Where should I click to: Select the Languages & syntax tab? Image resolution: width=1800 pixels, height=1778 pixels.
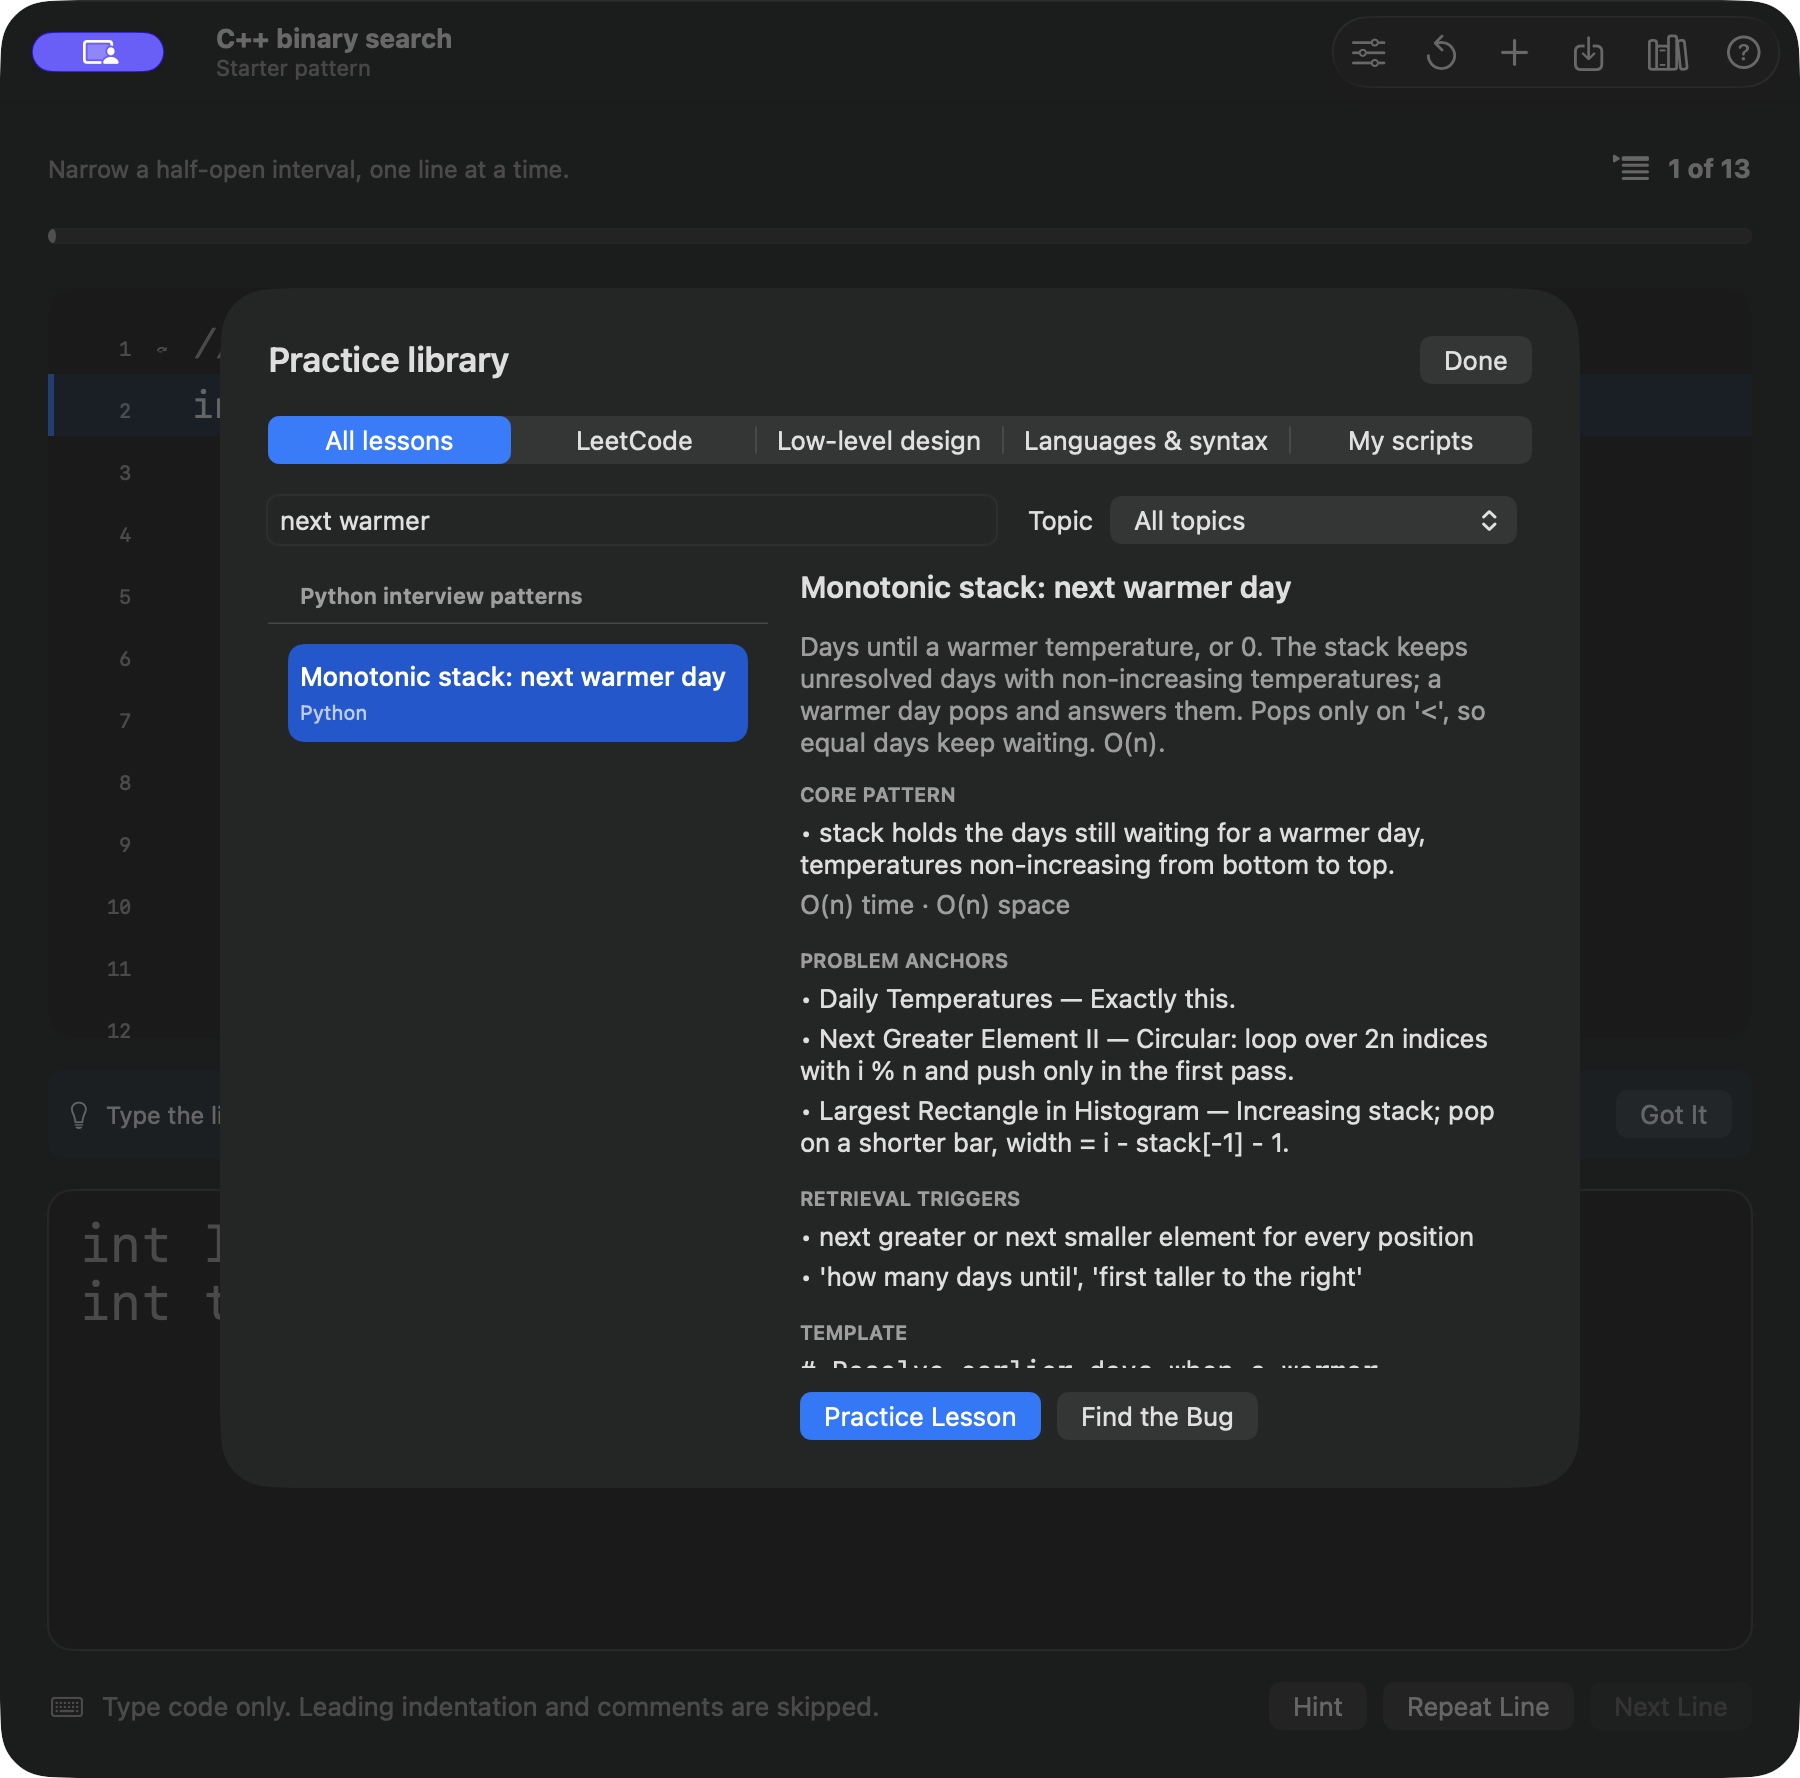pos(1146,440)
